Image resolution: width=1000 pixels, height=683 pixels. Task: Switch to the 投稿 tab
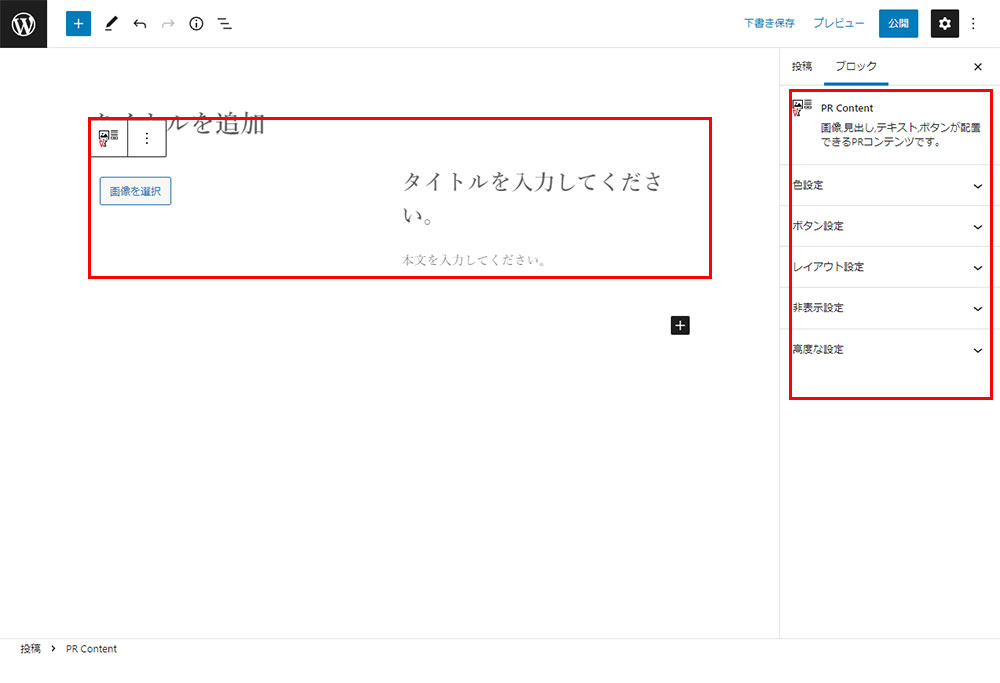[802, 66]
